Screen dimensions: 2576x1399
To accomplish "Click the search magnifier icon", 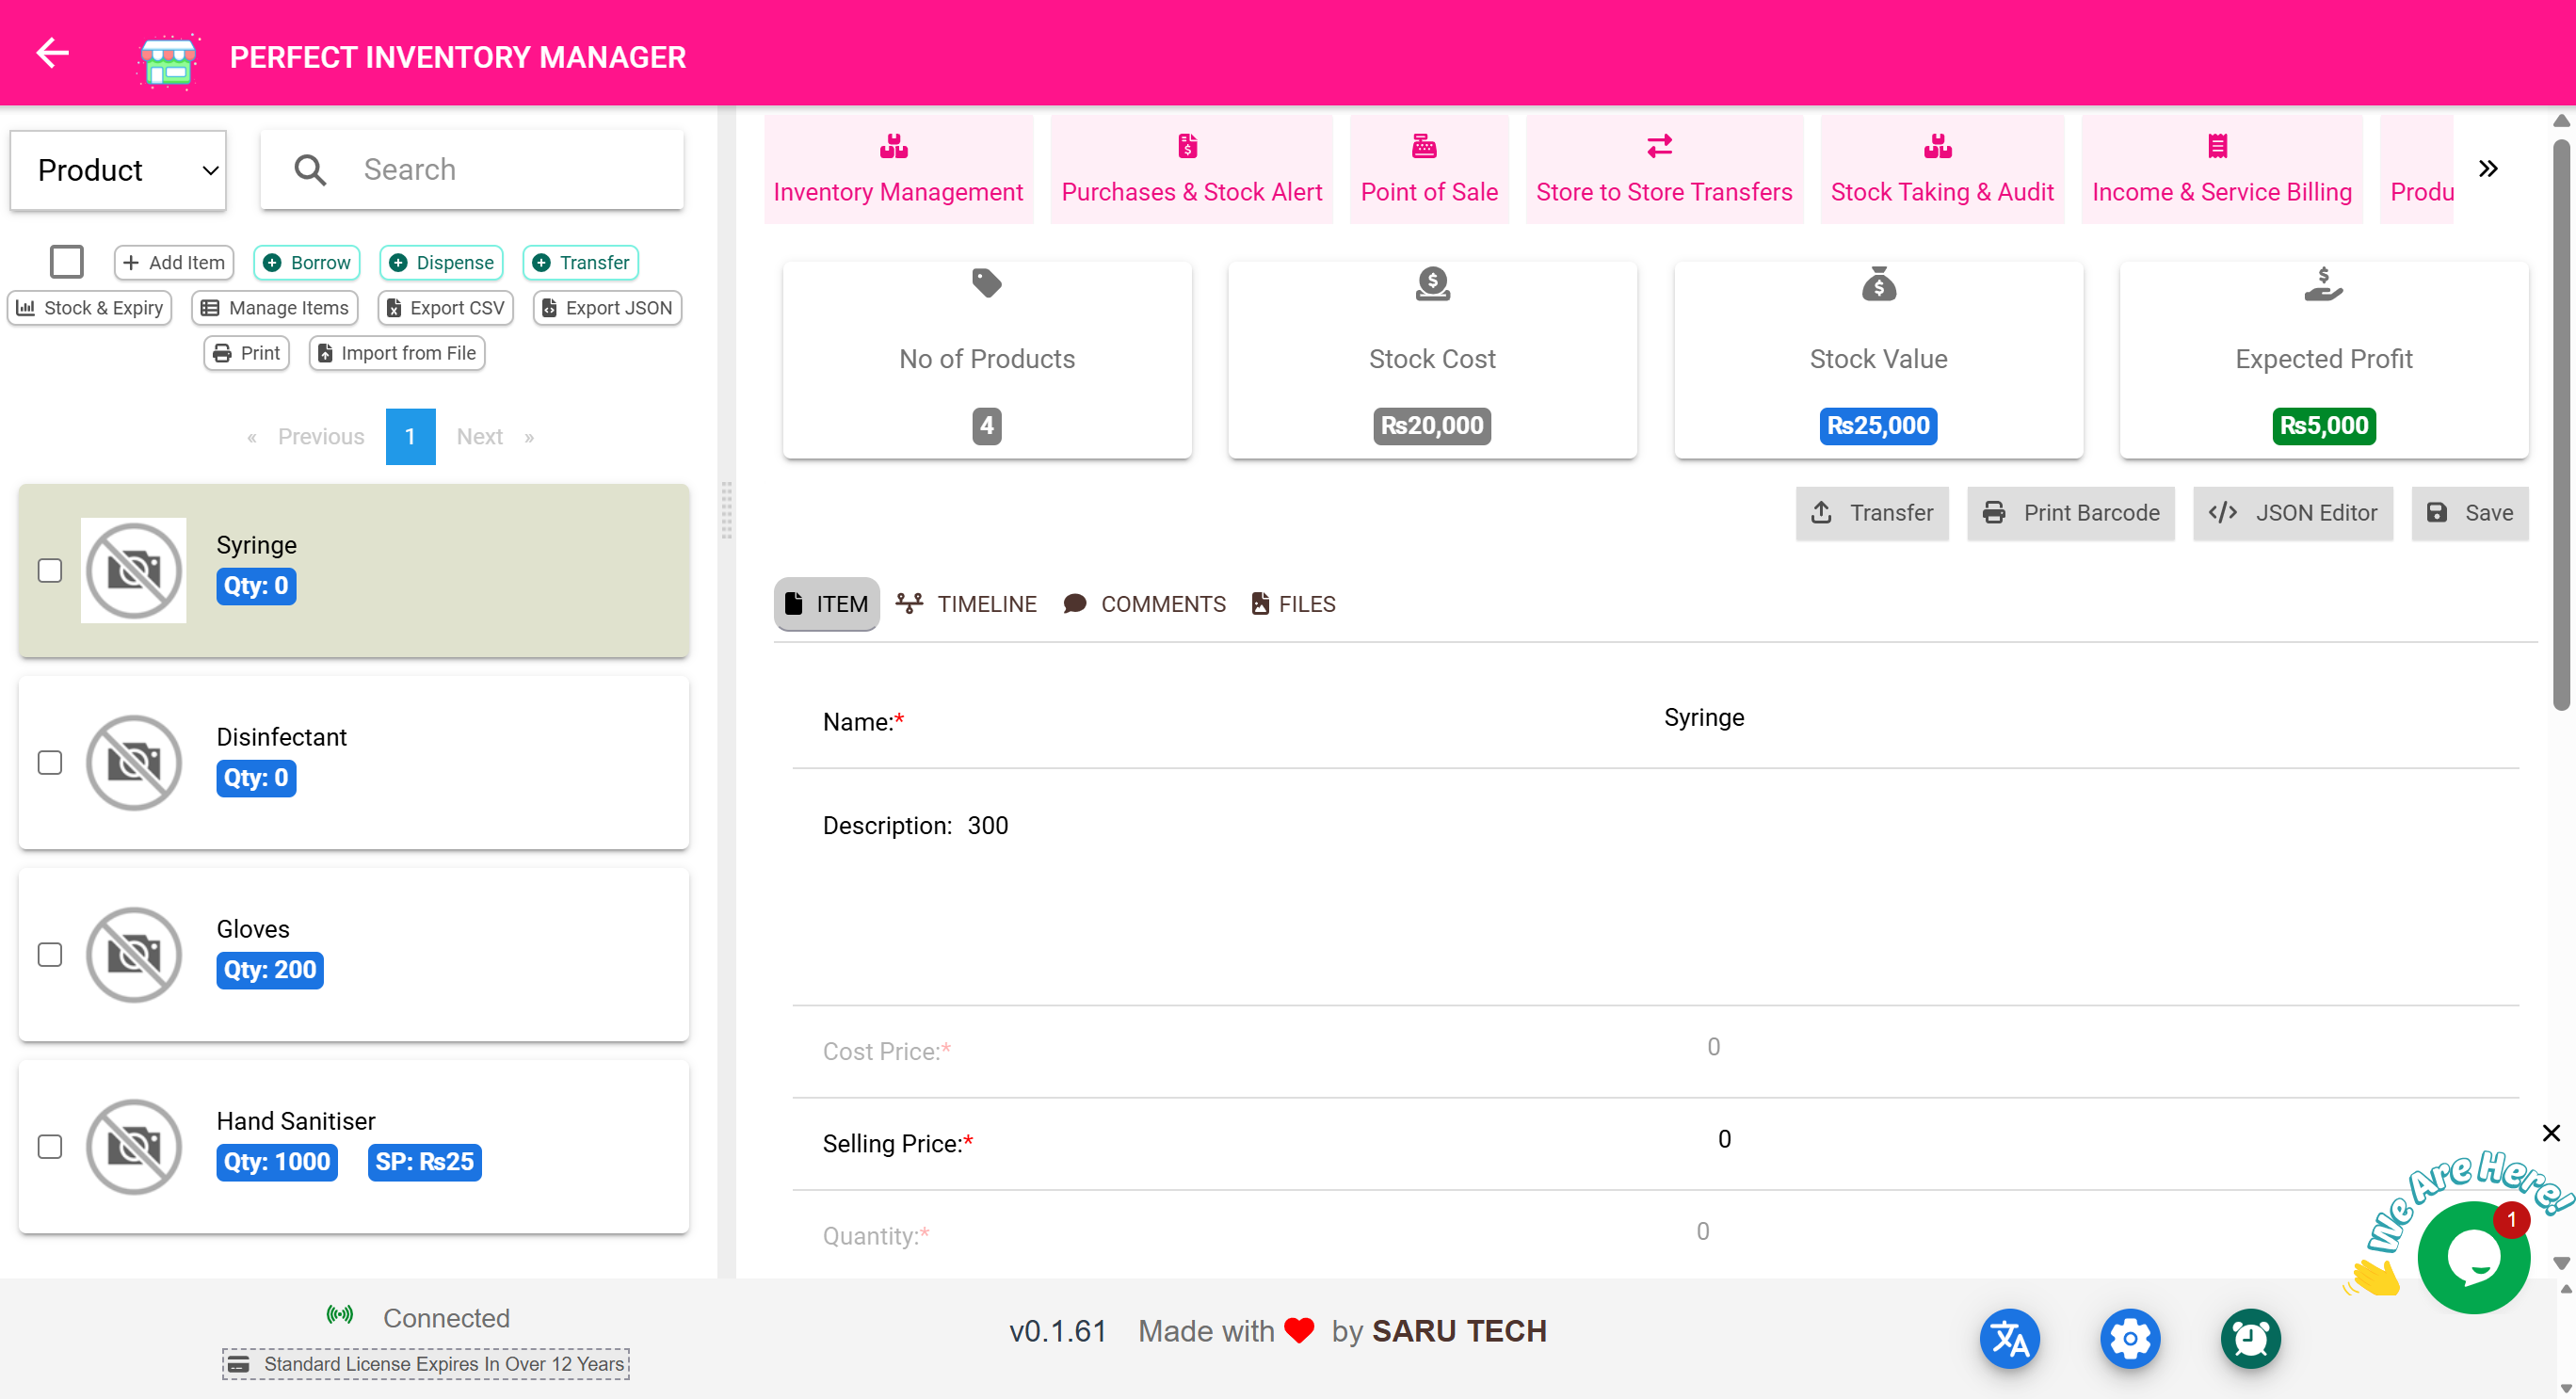I will [310, 169].
